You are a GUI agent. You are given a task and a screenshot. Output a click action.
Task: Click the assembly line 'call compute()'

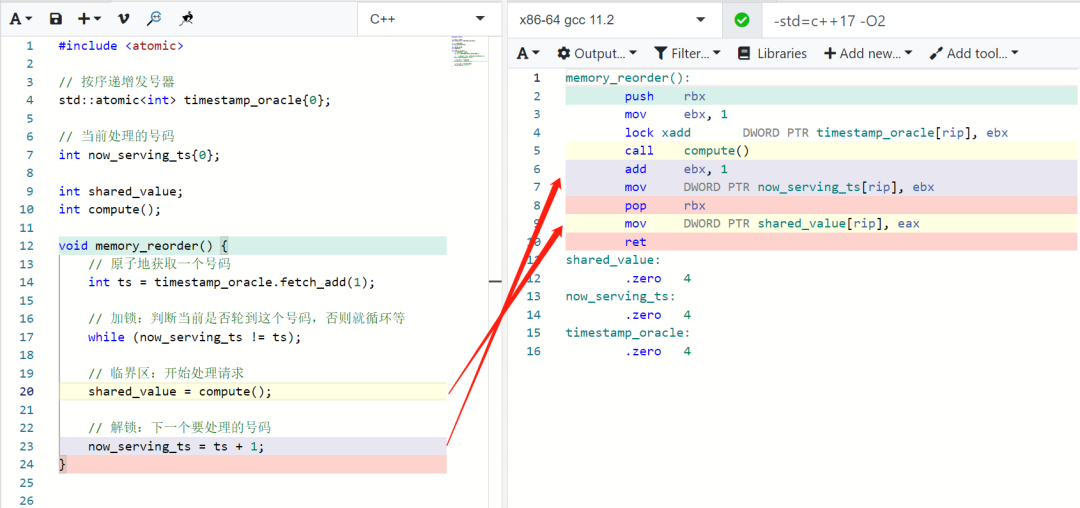[687, 151]
